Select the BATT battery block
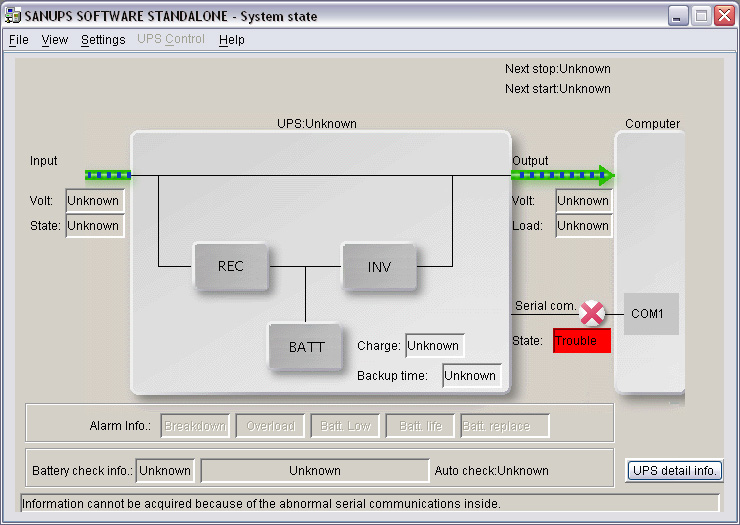The image size is (740, 525). coord(306,347)
